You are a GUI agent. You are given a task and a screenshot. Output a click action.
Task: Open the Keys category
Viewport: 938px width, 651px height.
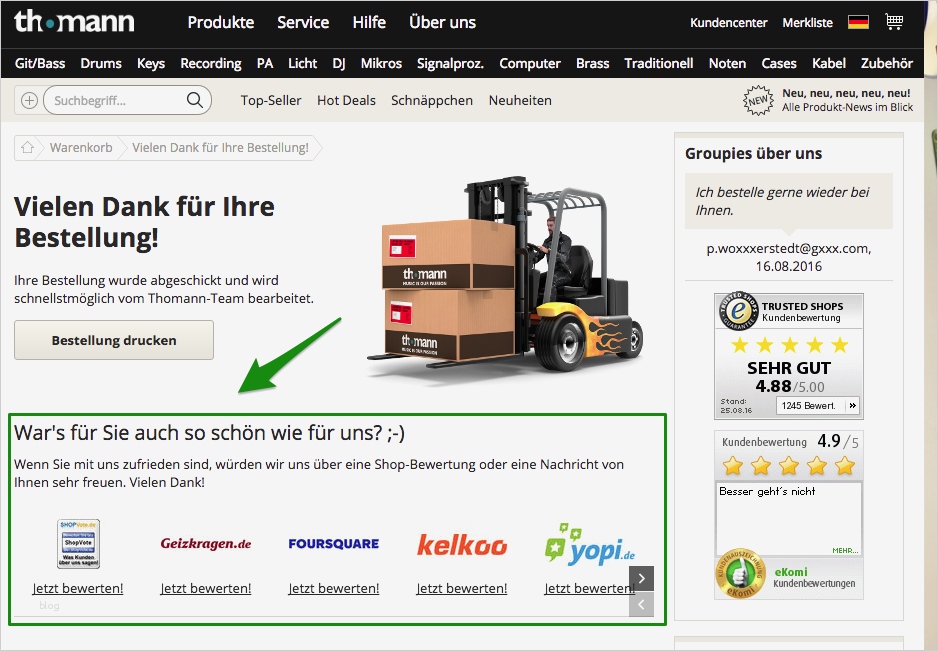pos(151,63)
